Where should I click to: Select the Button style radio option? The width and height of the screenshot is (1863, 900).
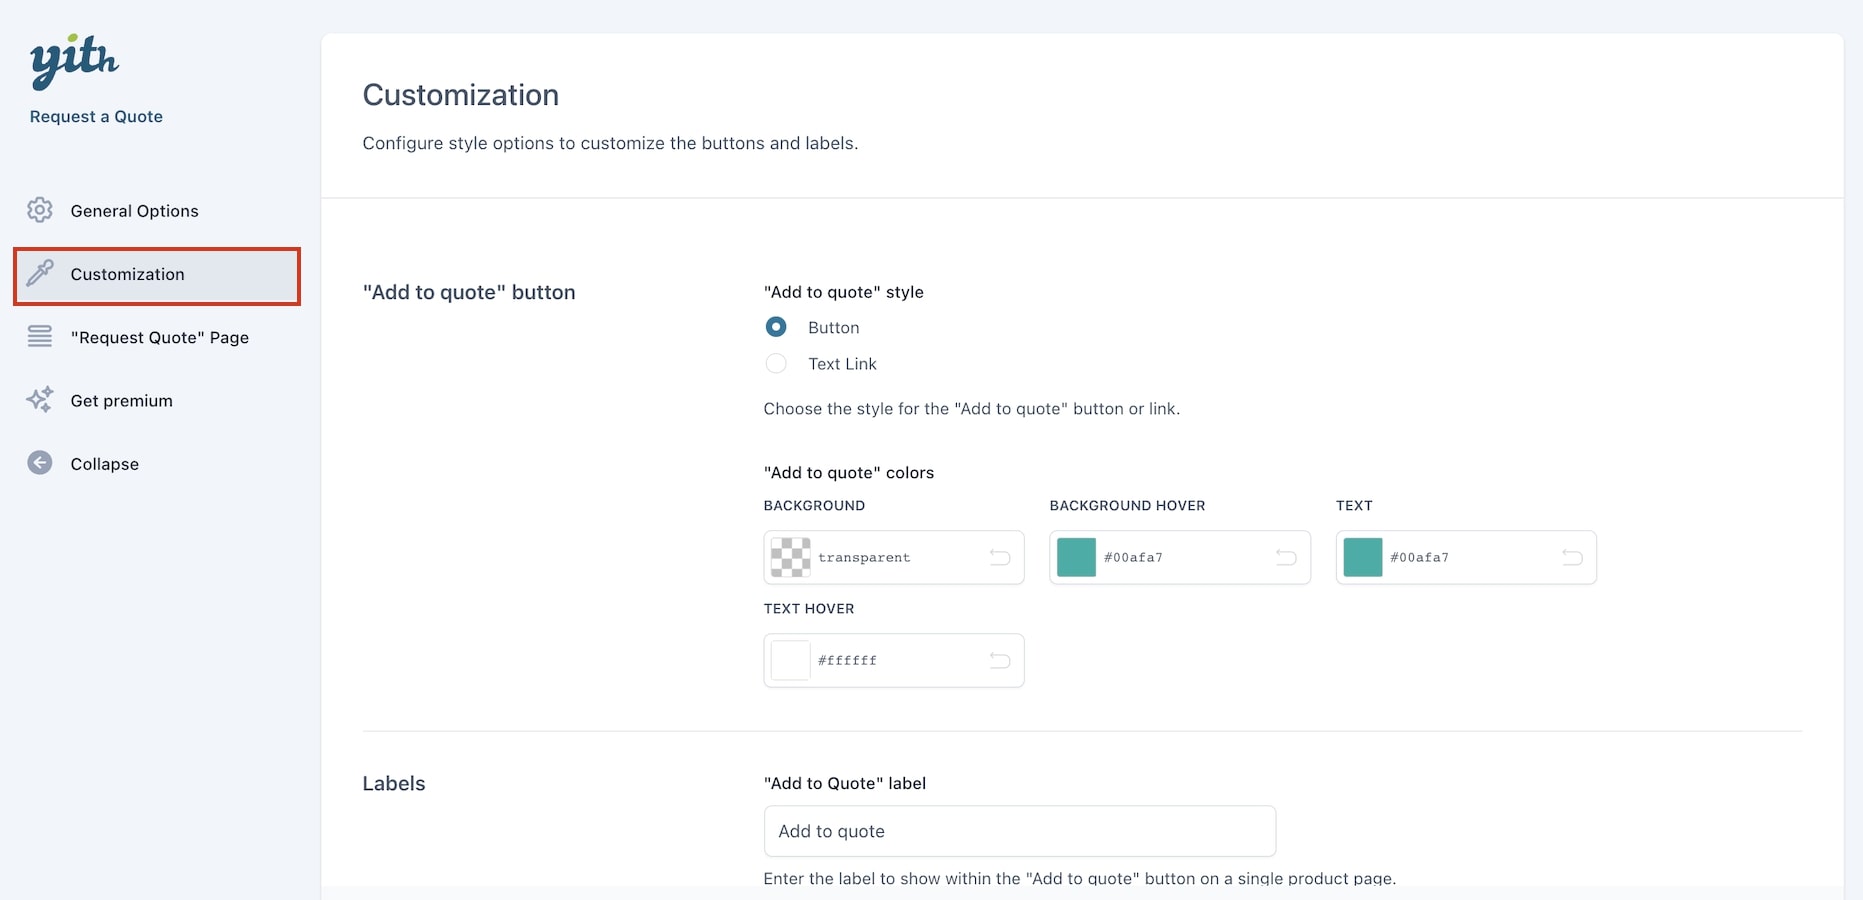[776, 327]
